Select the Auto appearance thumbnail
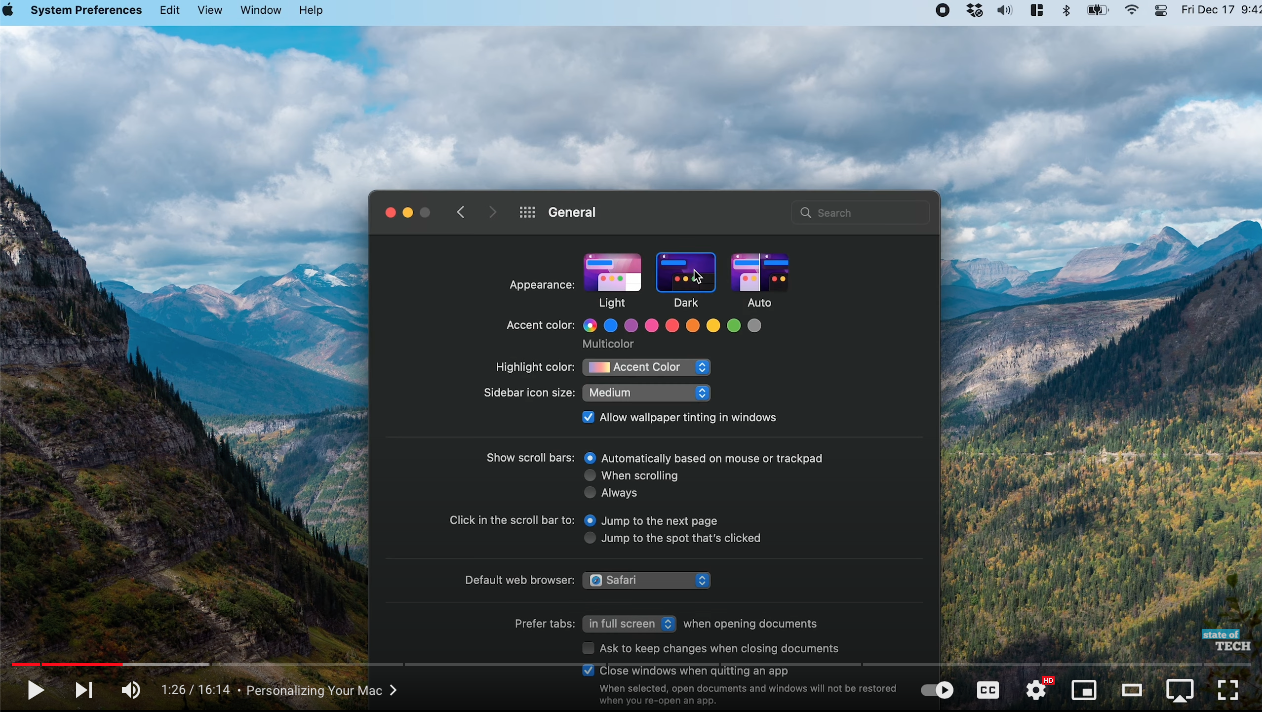Image resolution: width=1262 pixels, height=712 pixels. [x=760, y=272]
